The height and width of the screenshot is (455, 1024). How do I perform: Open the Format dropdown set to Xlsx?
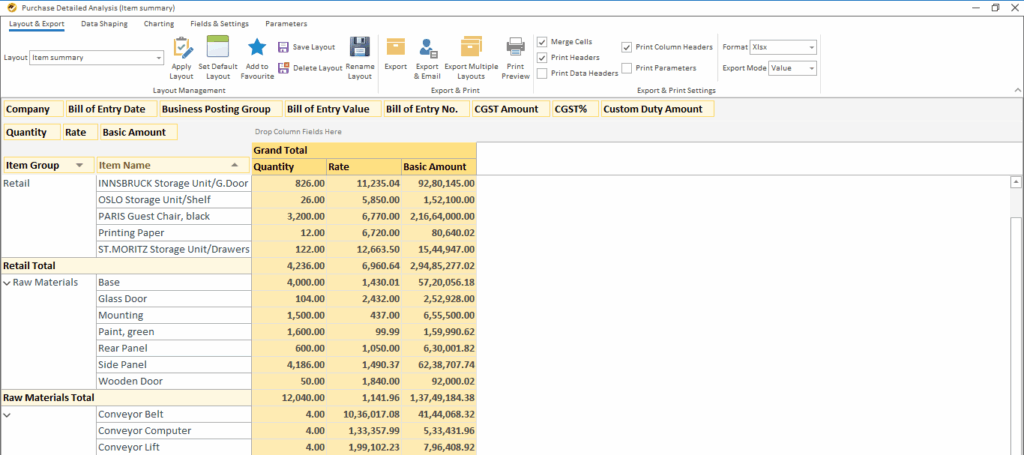click(811, 47)
